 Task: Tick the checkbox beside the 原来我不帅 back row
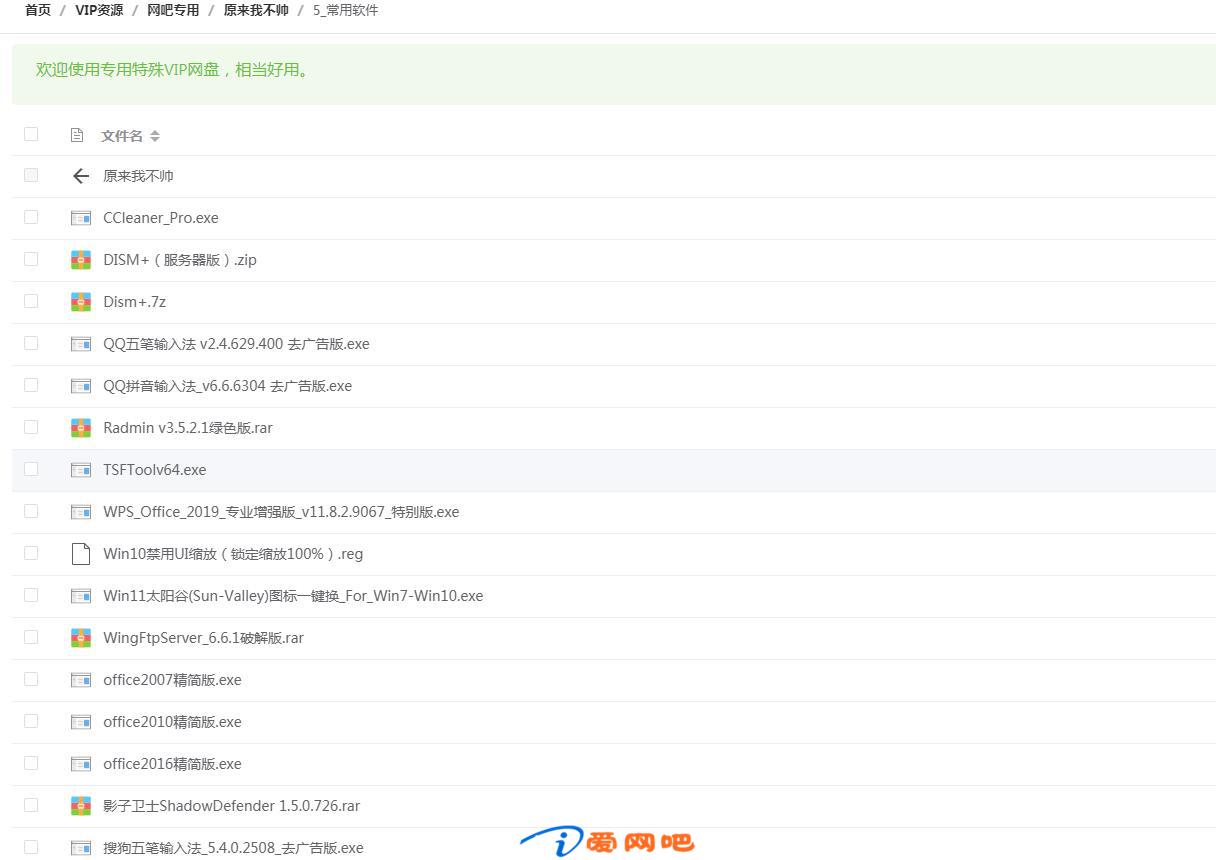pos(31,175)
